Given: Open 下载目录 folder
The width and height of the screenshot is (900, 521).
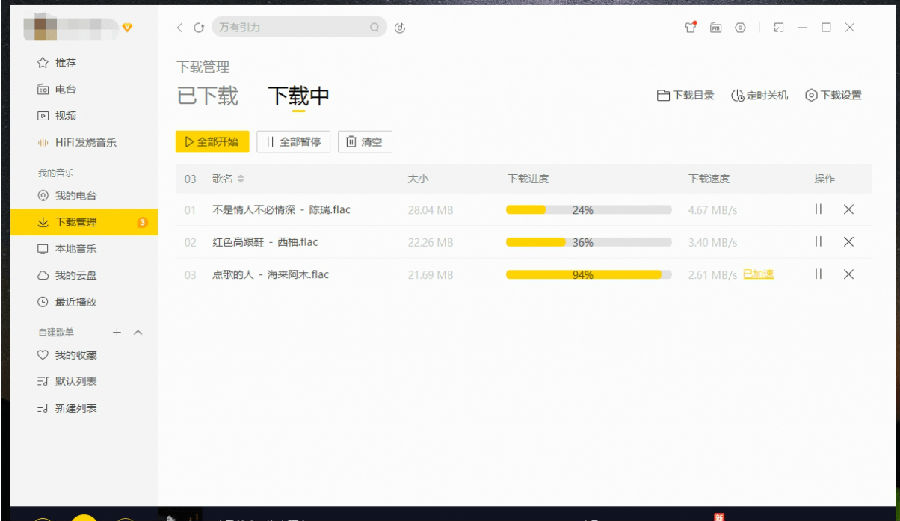Looking at the screenshot, I should pyautogui.click(x=685, y=95).
